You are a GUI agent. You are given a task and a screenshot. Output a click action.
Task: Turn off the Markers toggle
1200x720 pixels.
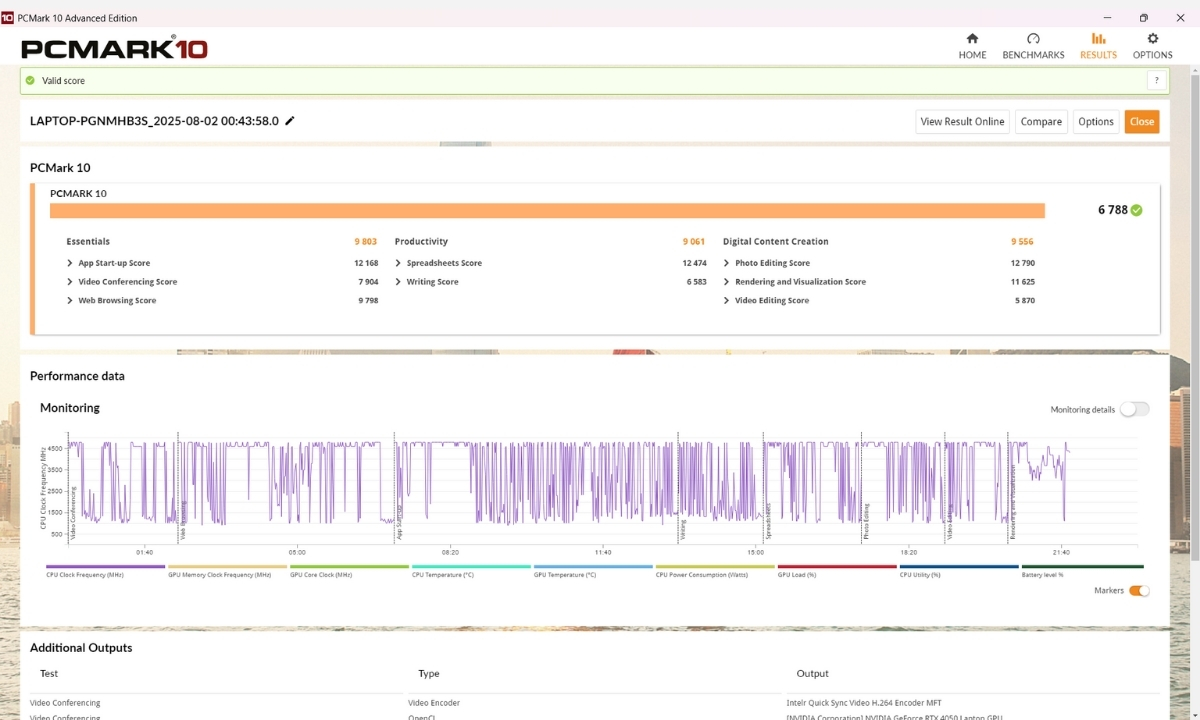point(1139,591)
